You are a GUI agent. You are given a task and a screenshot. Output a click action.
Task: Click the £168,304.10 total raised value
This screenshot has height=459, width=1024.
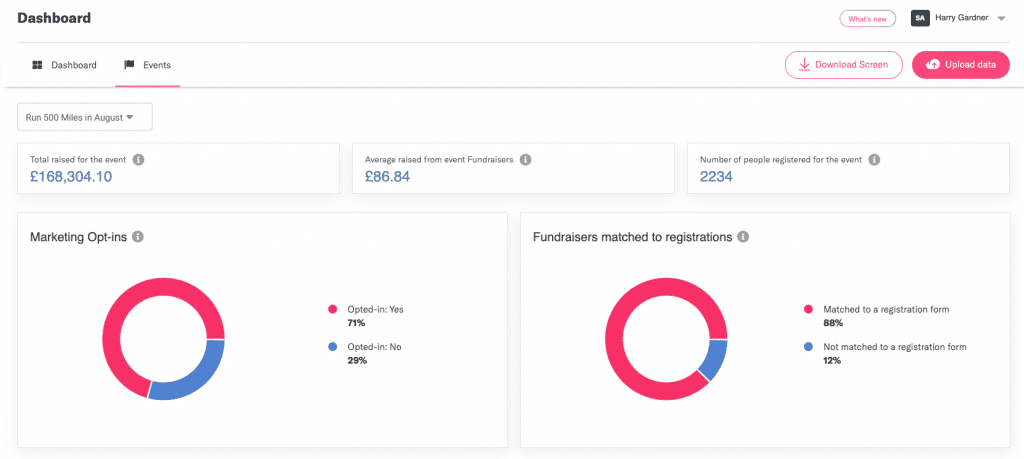pyautogui.click(x=70, y=177)
